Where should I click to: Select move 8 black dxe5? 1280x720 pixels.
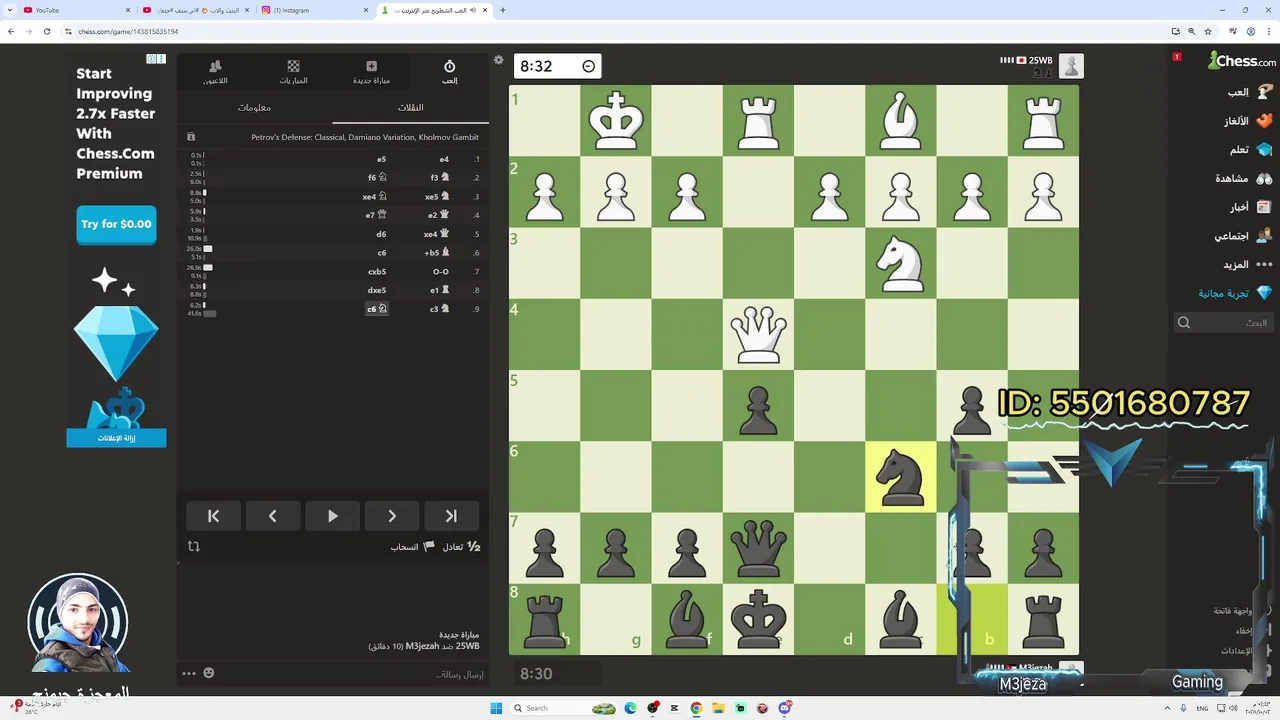click(377, 290)
